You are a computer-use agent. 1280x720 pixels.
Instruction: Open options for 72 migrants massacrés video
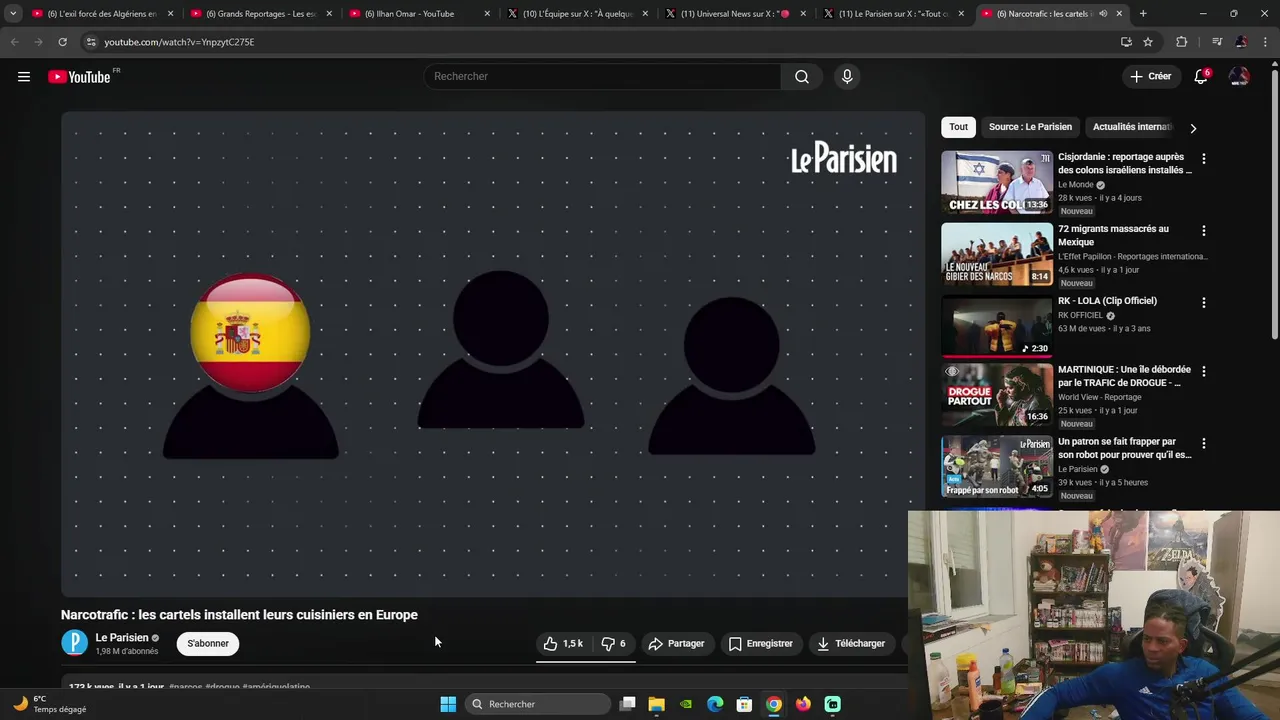pos(1203,231)
